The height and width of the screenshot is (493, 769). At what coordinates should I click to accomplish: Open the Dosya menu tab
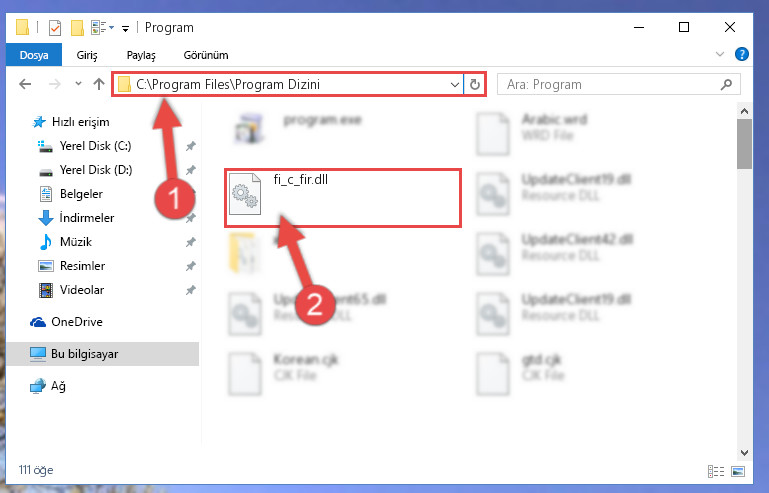point(34,55)
